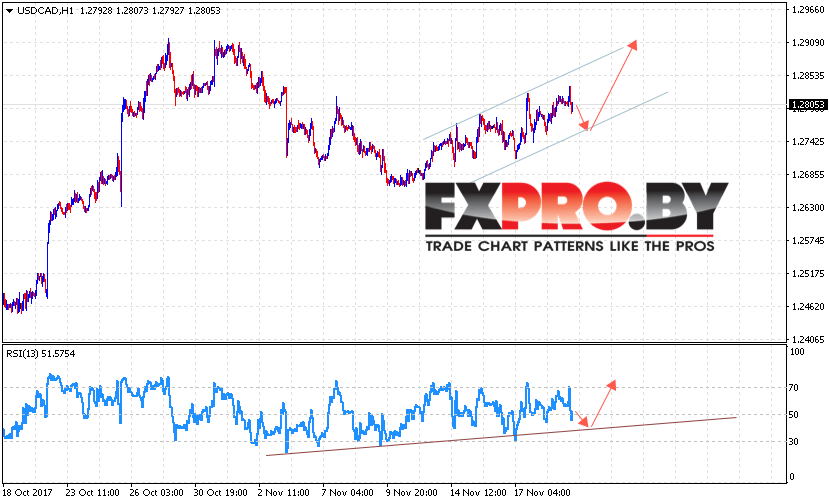This screenshot has width=829, height=504.
Task: Select the 1.27425 price axis label
Action: tap(808, 141)
